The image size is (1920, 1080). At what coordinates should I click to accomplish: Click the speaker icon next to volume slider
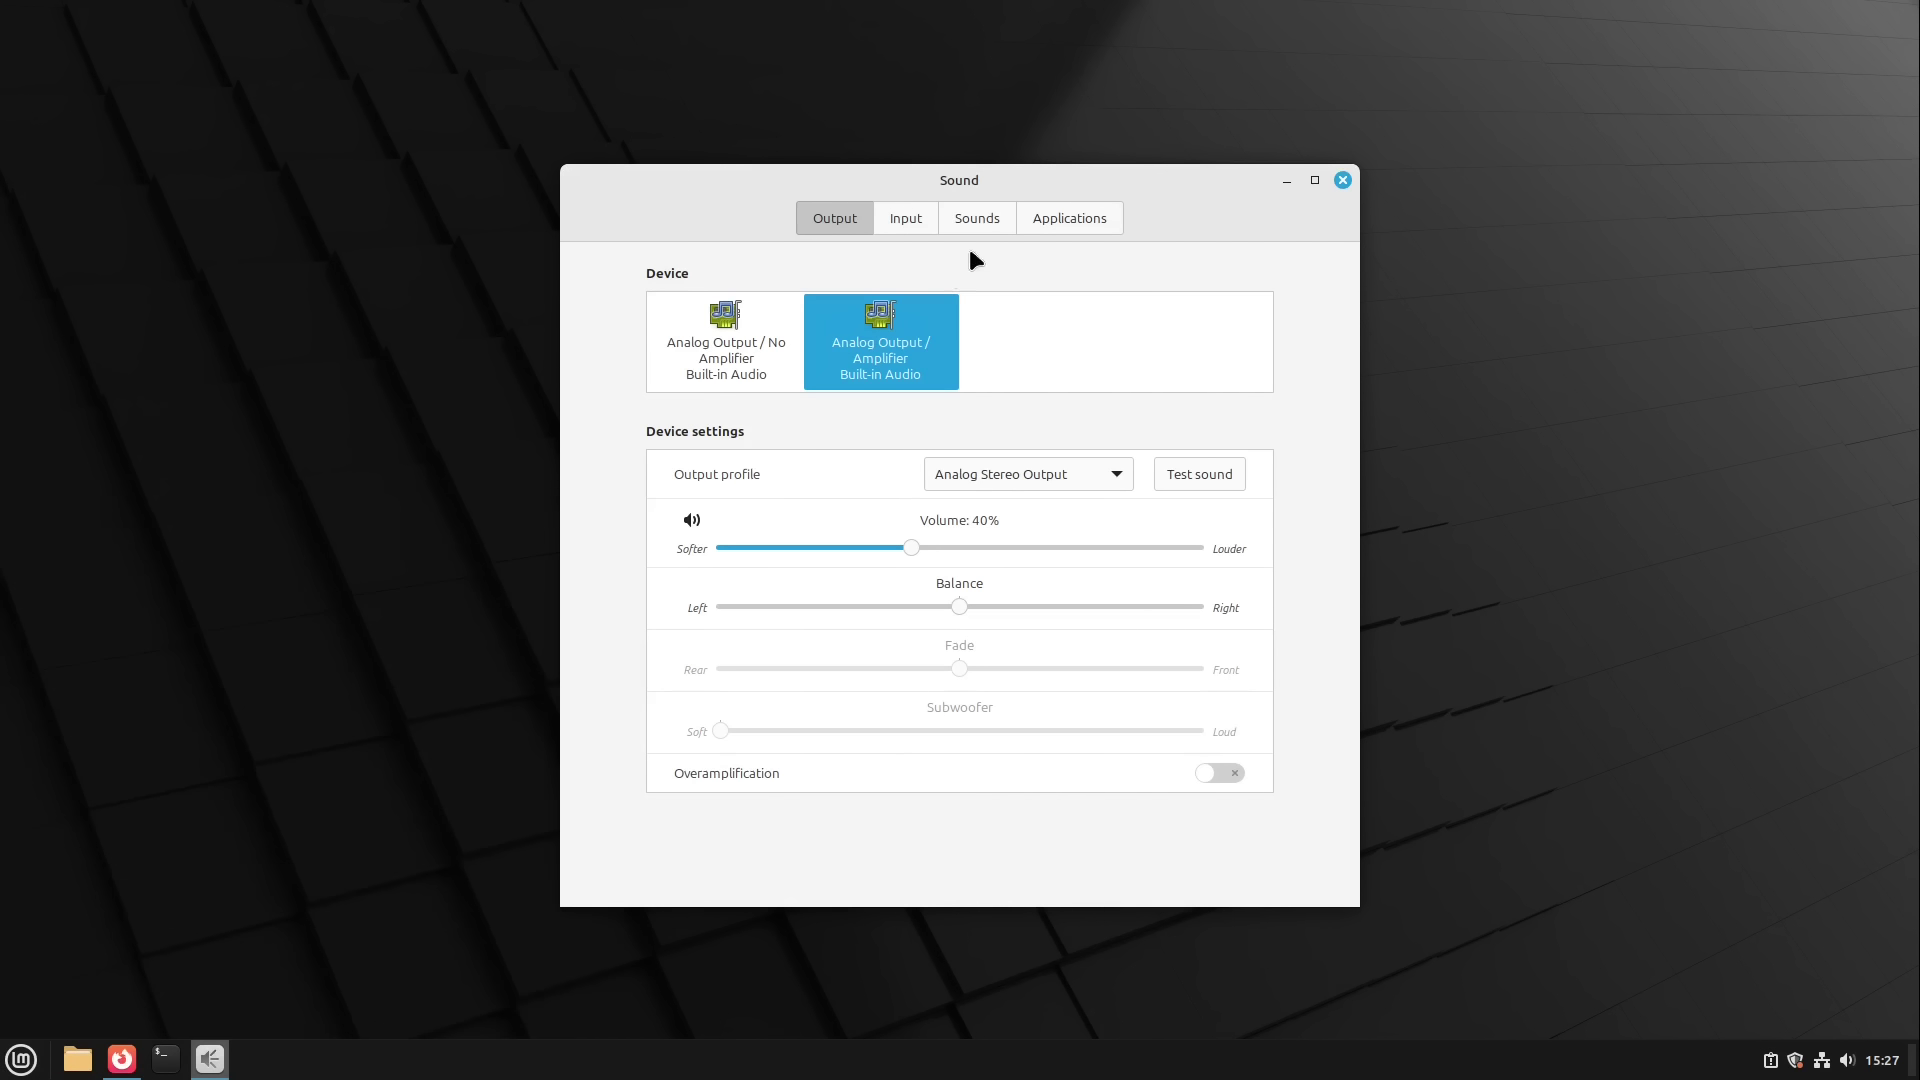[692, 520]
